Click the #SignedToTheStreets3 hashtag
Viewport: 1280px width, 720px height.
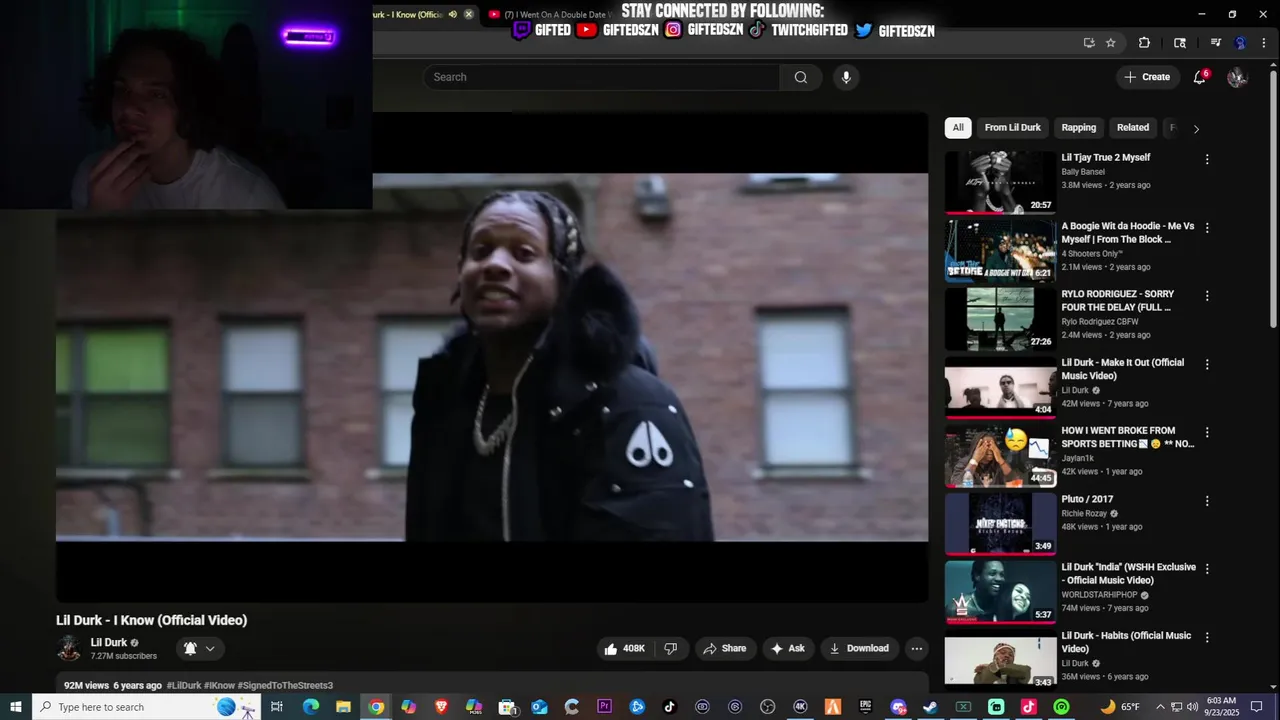(285, 685)
